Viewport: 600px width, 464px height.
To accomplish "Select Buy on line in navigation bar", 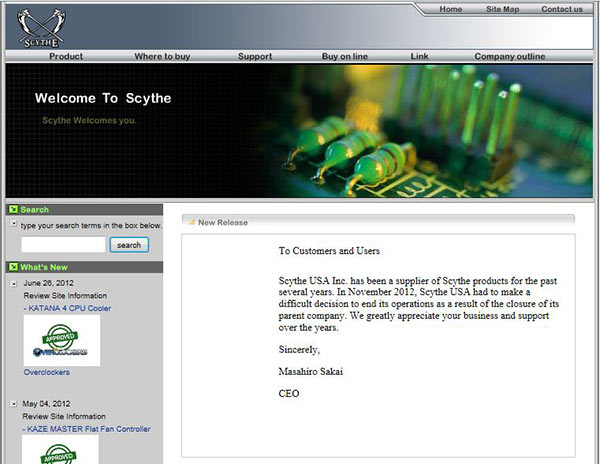I will pos(344,57).
